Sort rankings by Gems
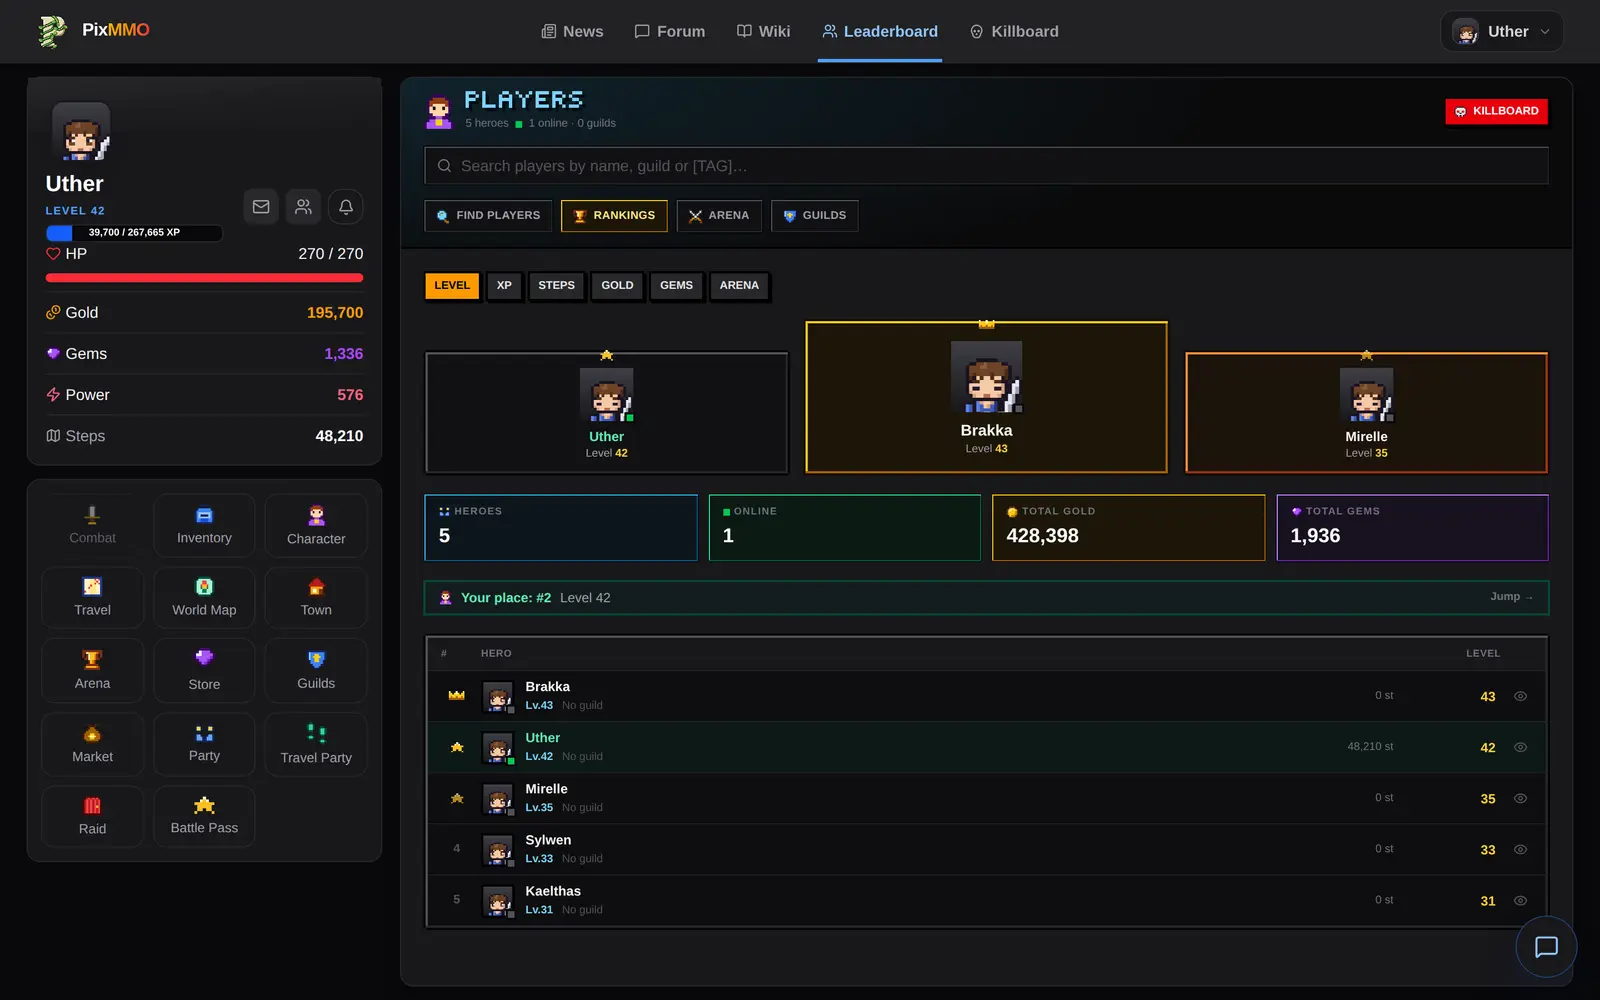The image size is (1600, 1000). point(676,286)
